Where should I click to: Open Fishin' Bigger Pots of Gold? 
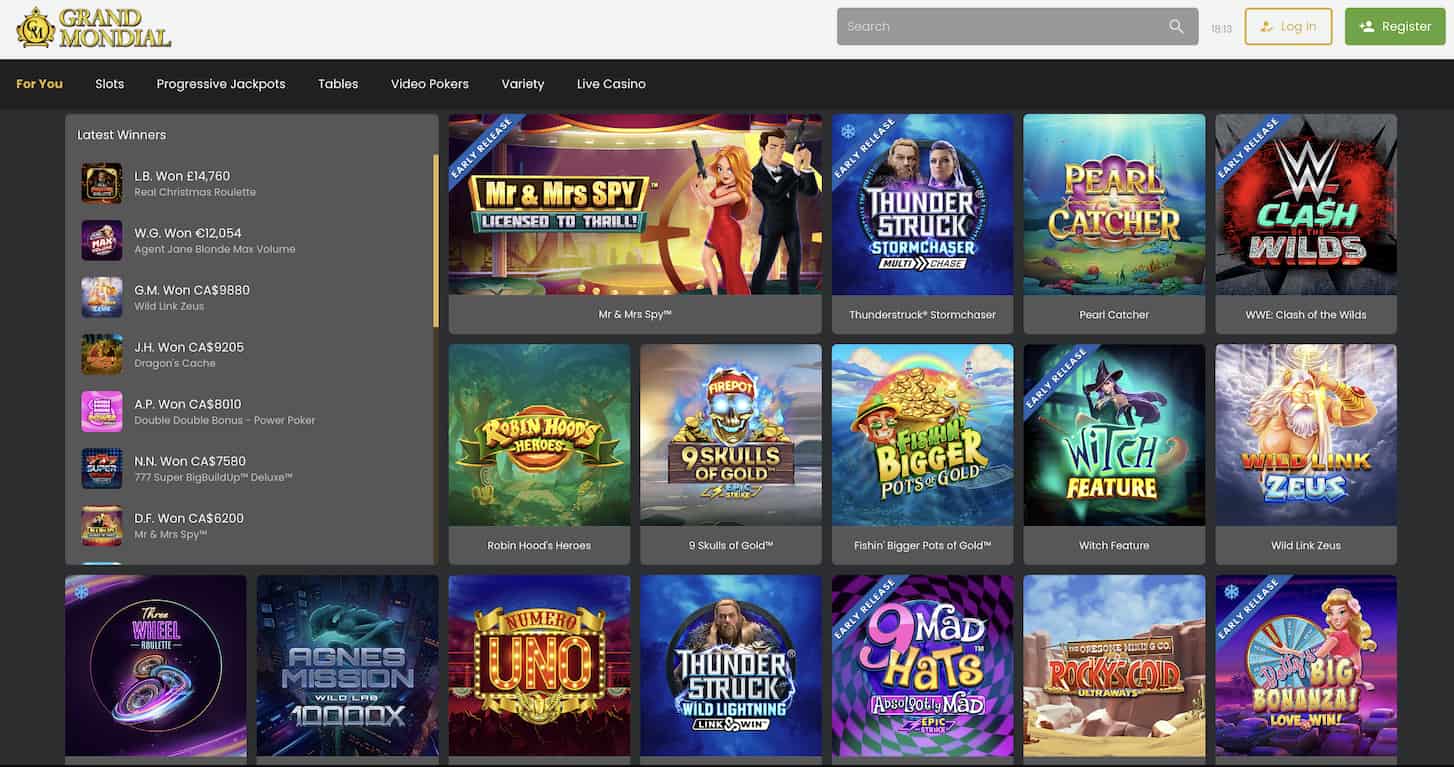point(922,435)
